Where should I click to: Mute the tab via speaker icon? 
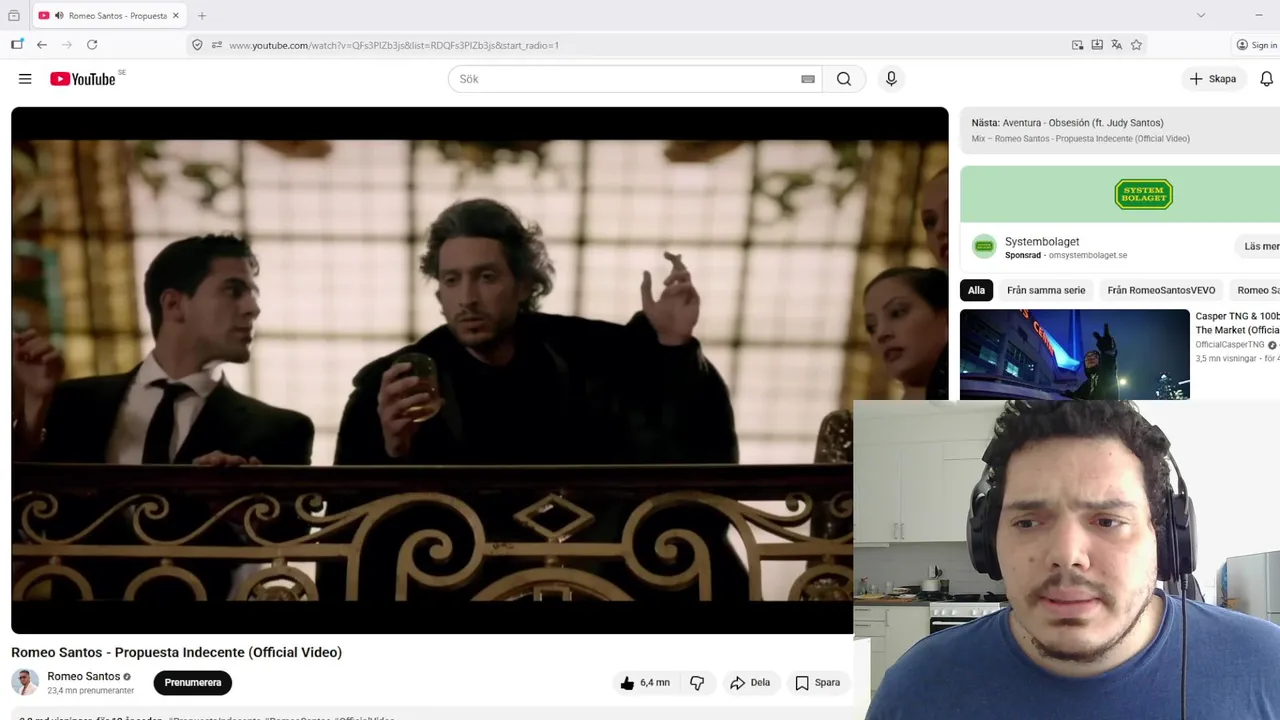click(59, 16)
